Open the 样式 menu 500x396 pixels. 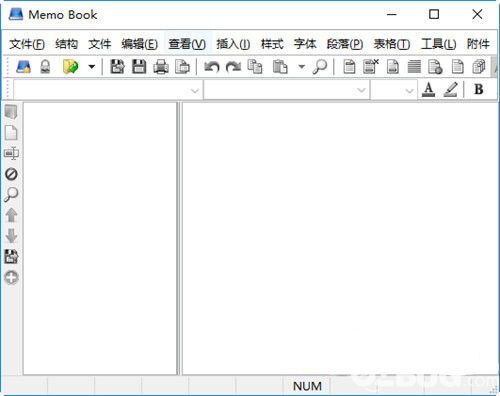[x=272, y=44]
